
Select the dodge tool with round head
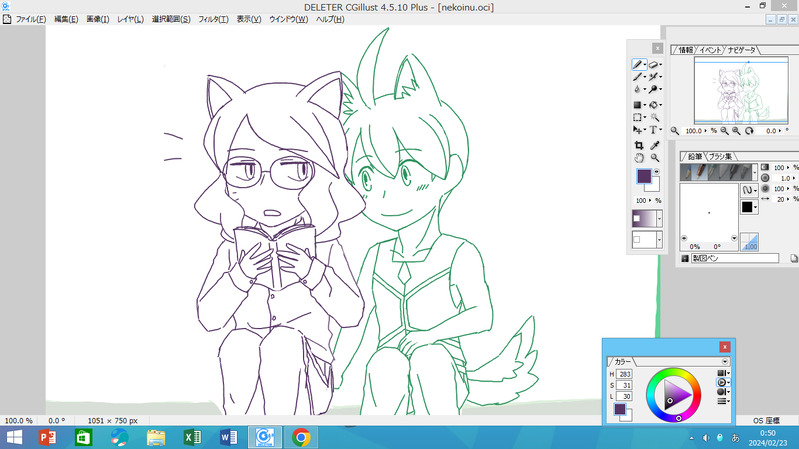pos(653,89)
